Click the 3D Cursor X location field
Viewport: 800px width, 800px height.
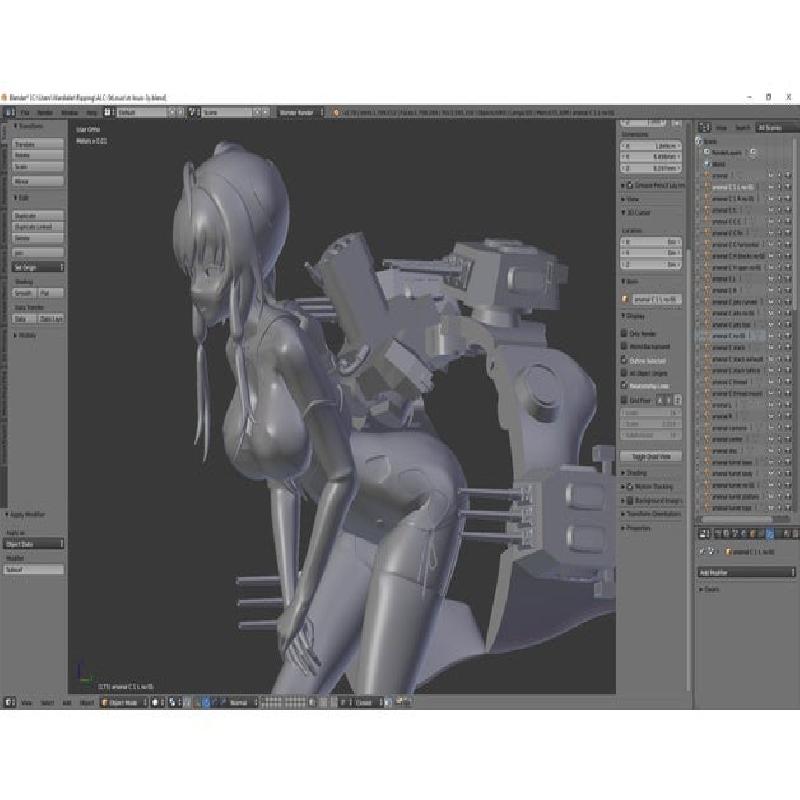(651, 241)
